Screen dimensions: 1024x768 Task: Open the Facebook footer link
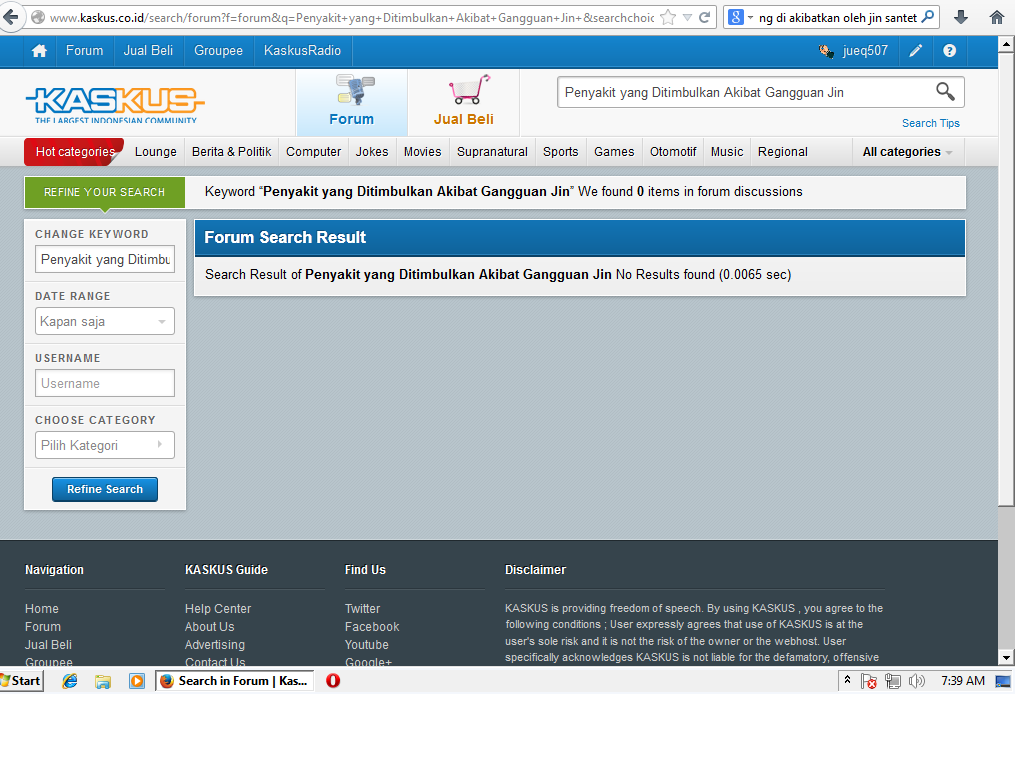372,627
